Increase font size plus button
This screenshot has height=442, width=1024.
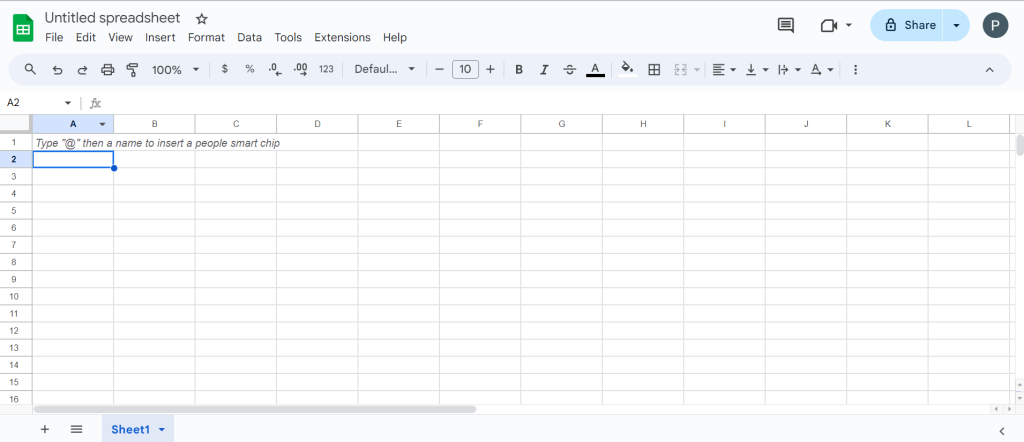[490, 69]
